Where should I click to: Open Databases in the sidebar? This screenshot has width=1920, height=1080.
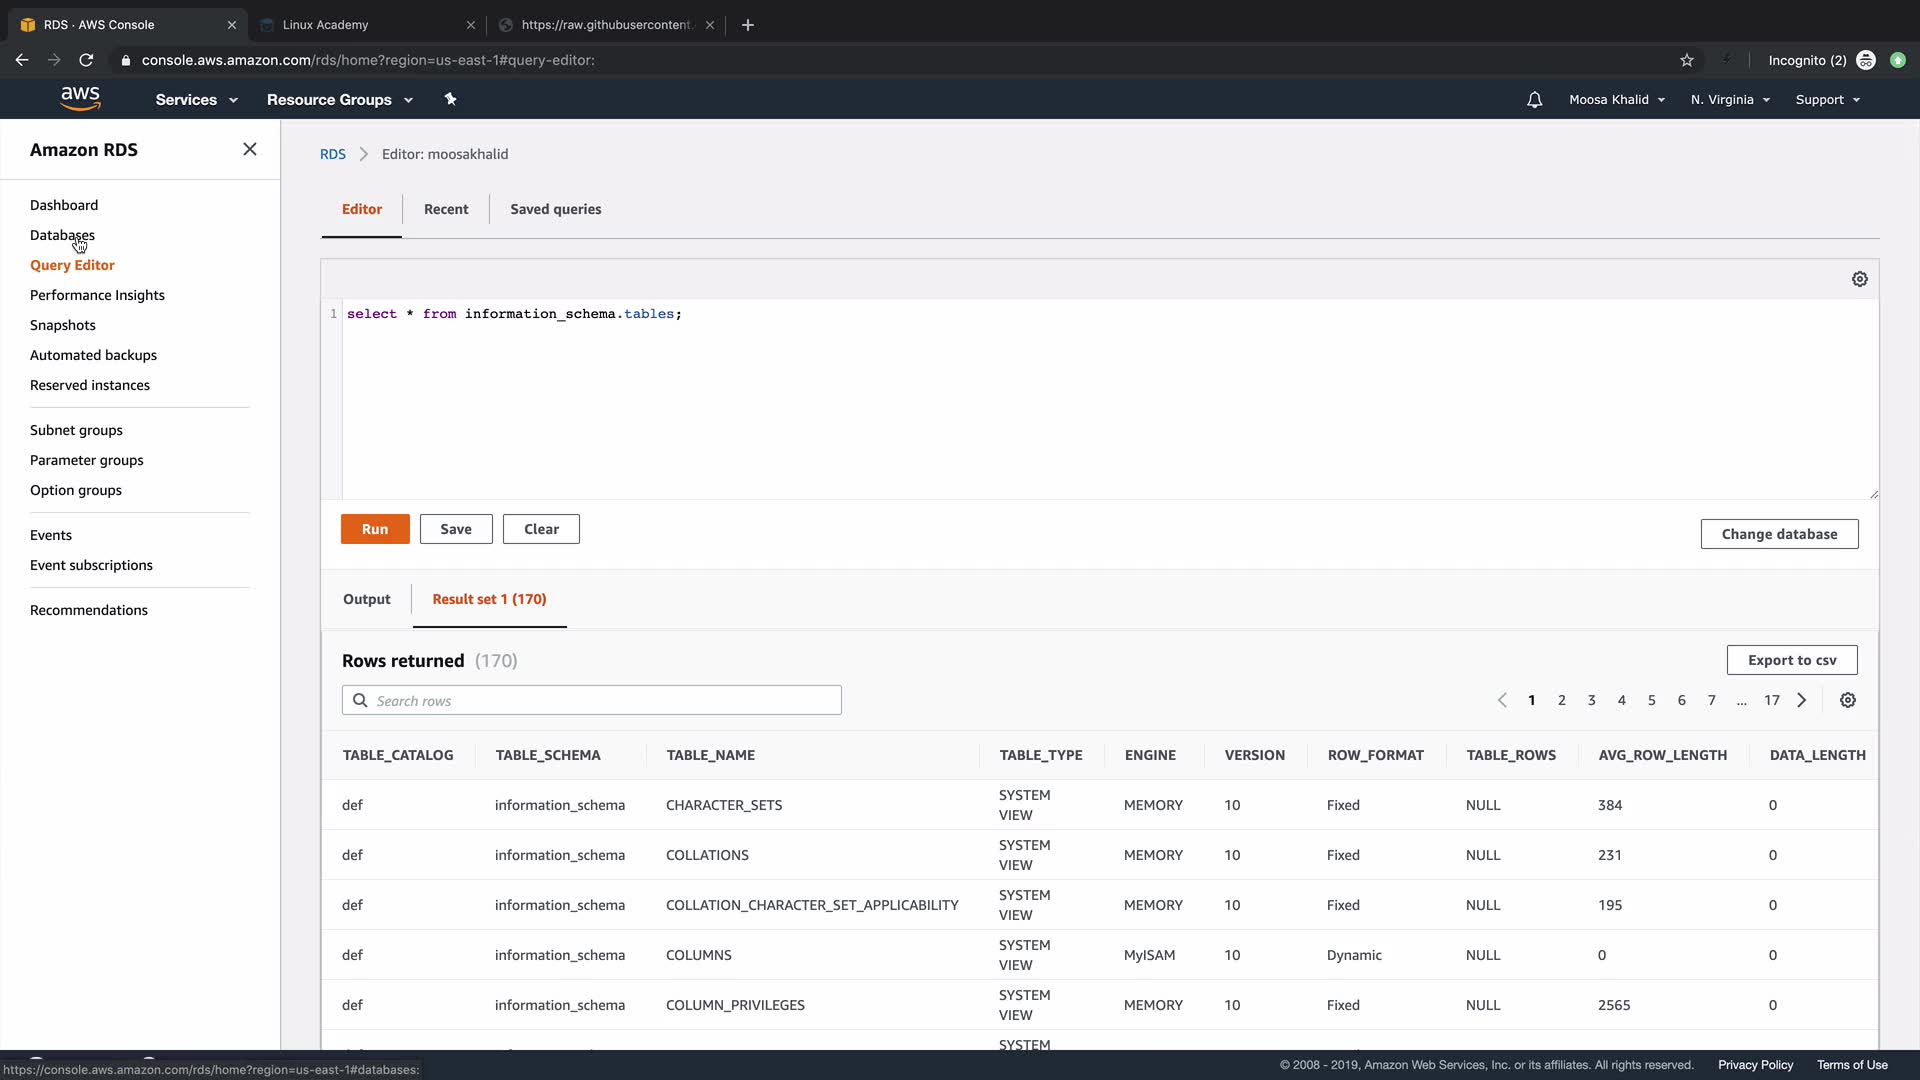click(62, 235)
